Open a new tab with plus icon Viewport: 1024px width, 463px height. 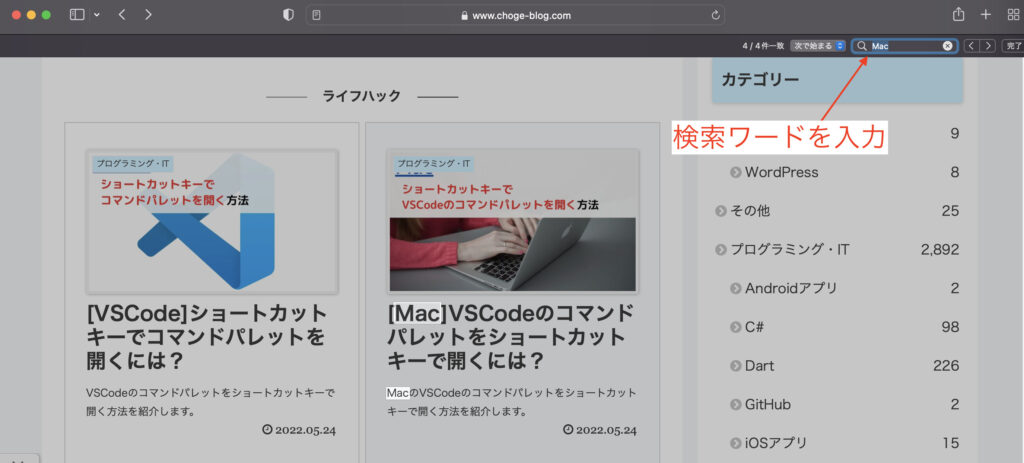pos(986,14)
